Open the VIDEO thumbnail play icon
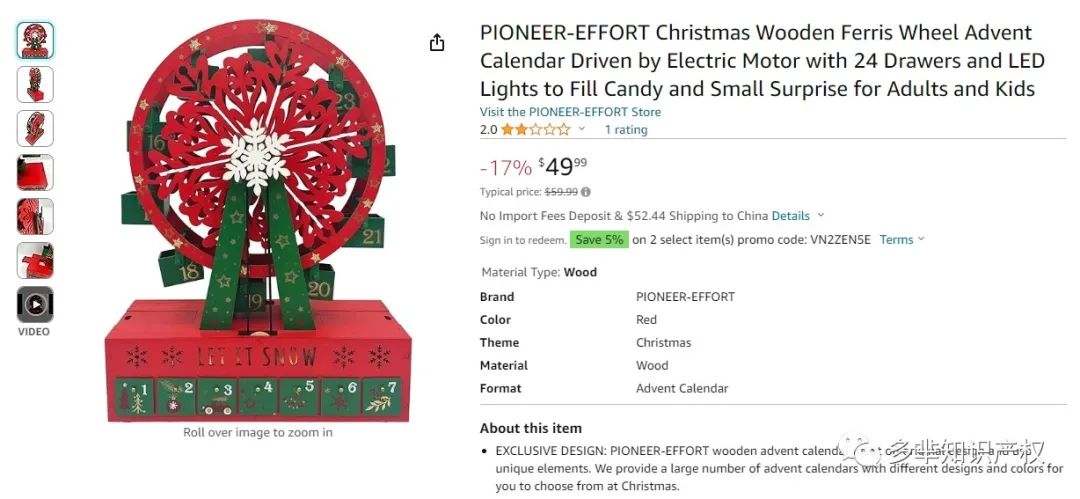 coord(34,304)
